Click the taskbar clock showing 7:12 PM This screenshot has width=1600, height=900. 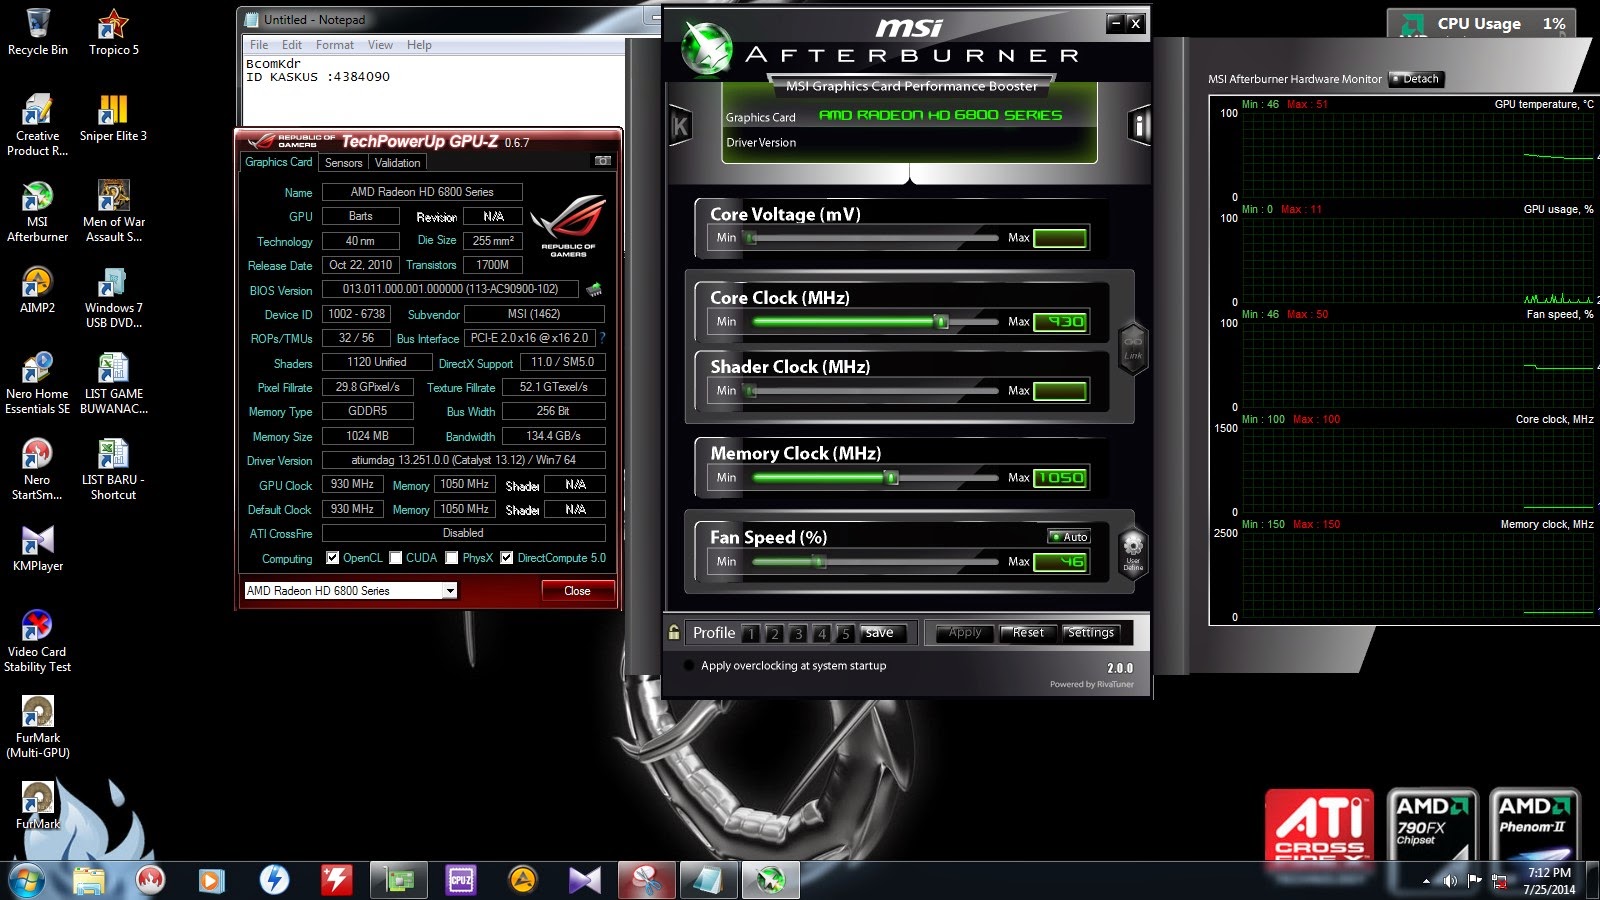pos(1549,881)
